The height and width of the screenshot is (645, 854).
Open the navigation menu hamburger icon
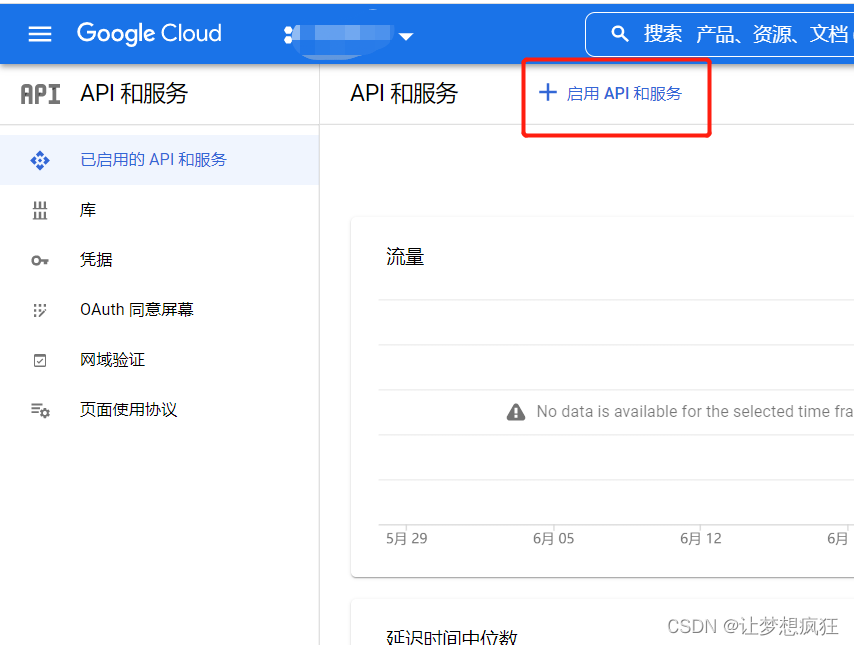click(39, 33)
